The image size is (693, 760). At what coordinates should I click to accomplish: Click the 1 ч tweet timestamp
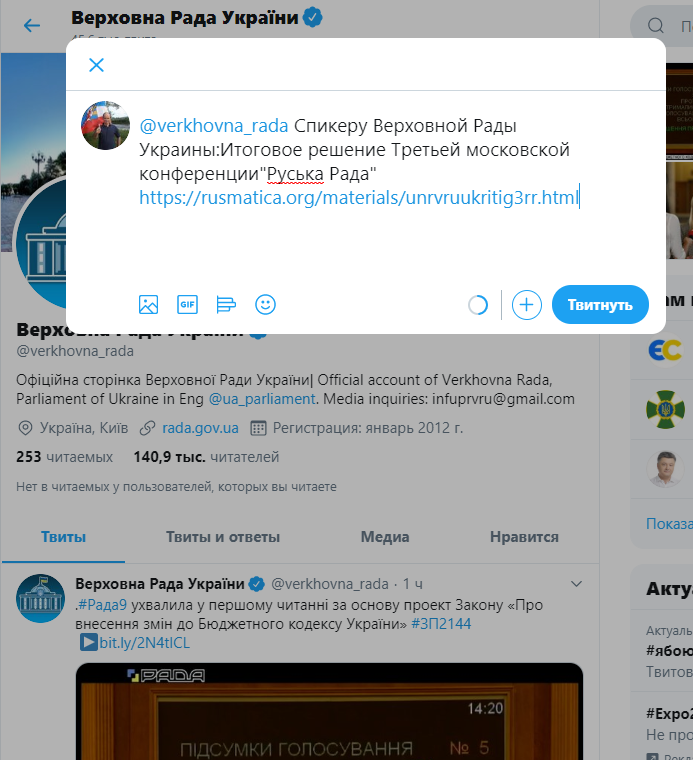coord(412,584)
